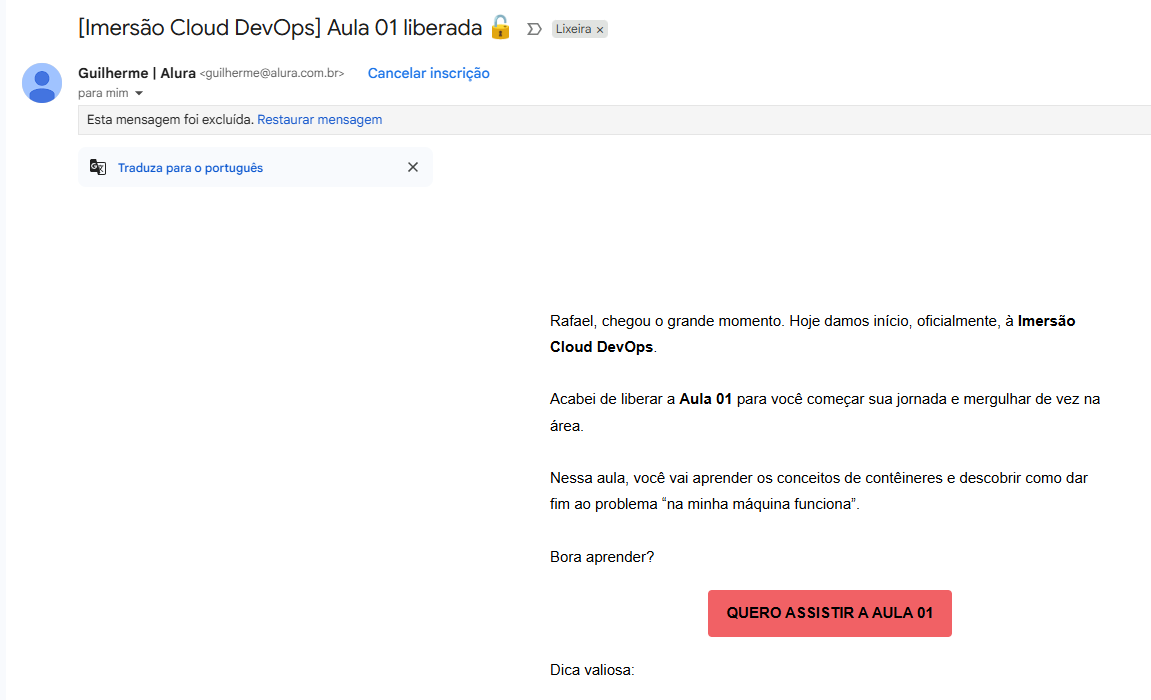Click Traduza para o português
Image resolution: width=1151 pixels, height=700 pixels.
190,168
